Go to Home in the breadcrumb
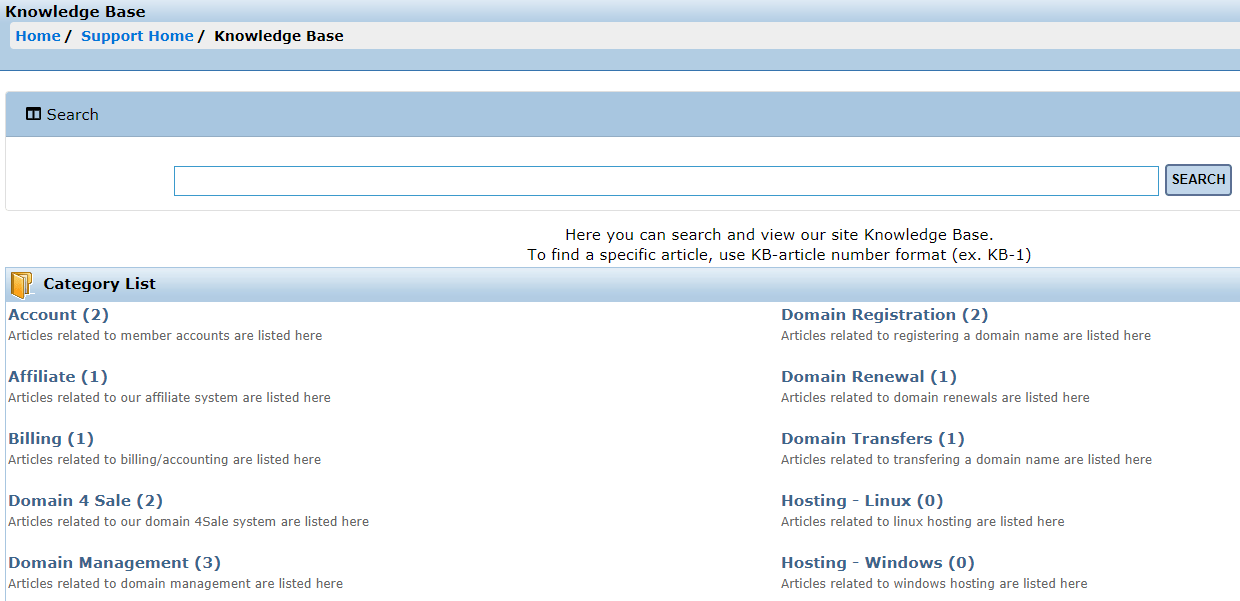Viewport: 1240px width, 601px height. (x=38, y=36)
